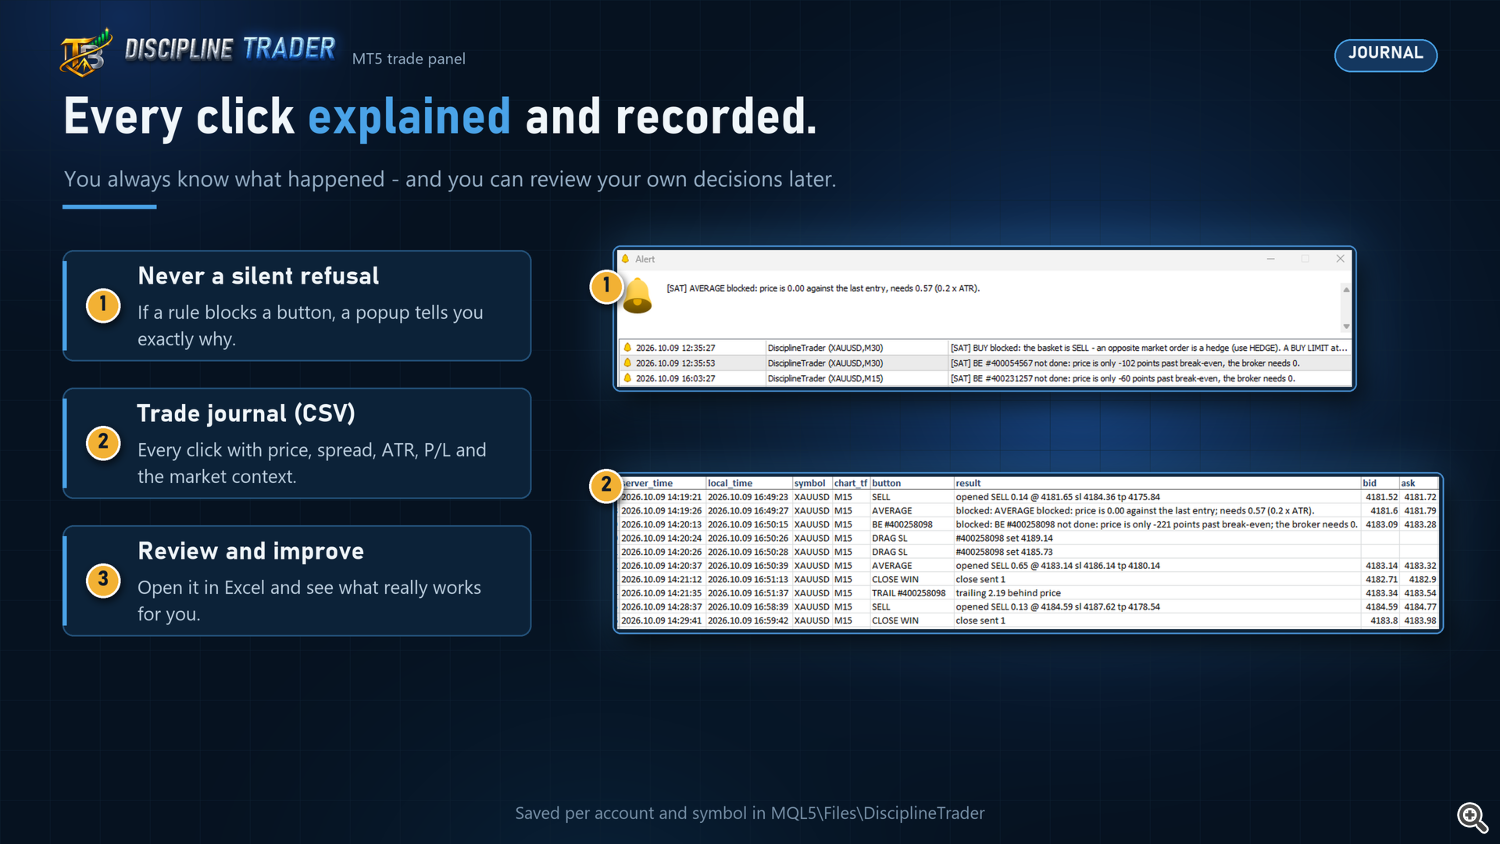Select the 'BUY blocked: the basket is SELL' alert message
This screenshot has height=844, width=1500.
click(x=1149, y=348)
